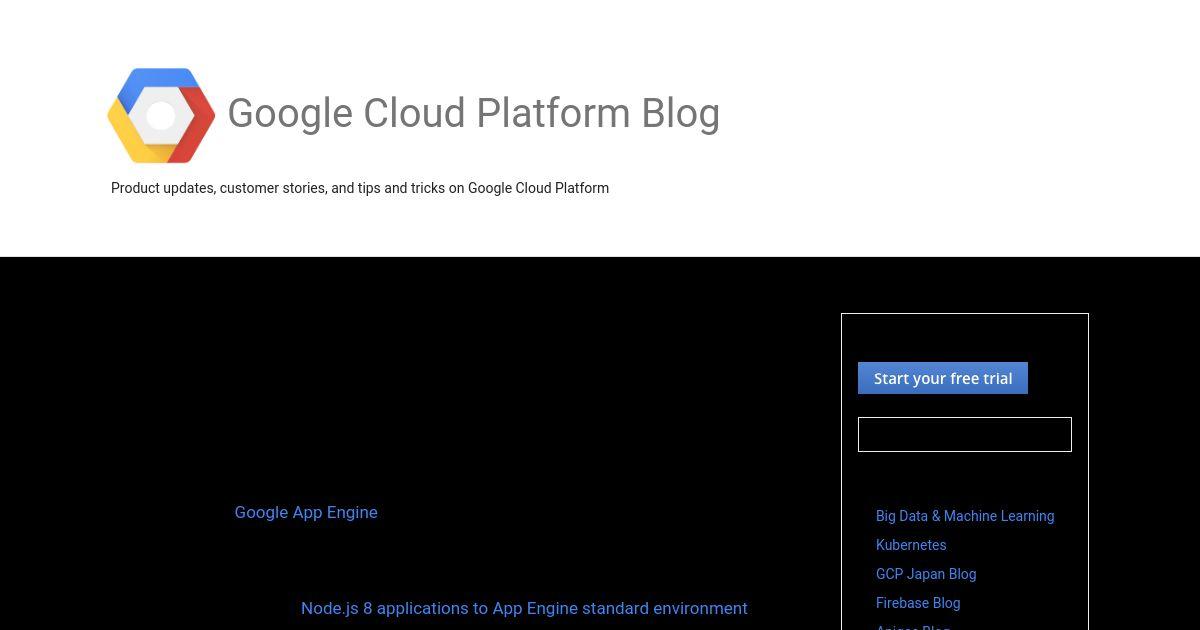The height and width of the screenshot is (630, 1200).
Task: Focus the sidebar search input box
Action: tap(965, 435)
